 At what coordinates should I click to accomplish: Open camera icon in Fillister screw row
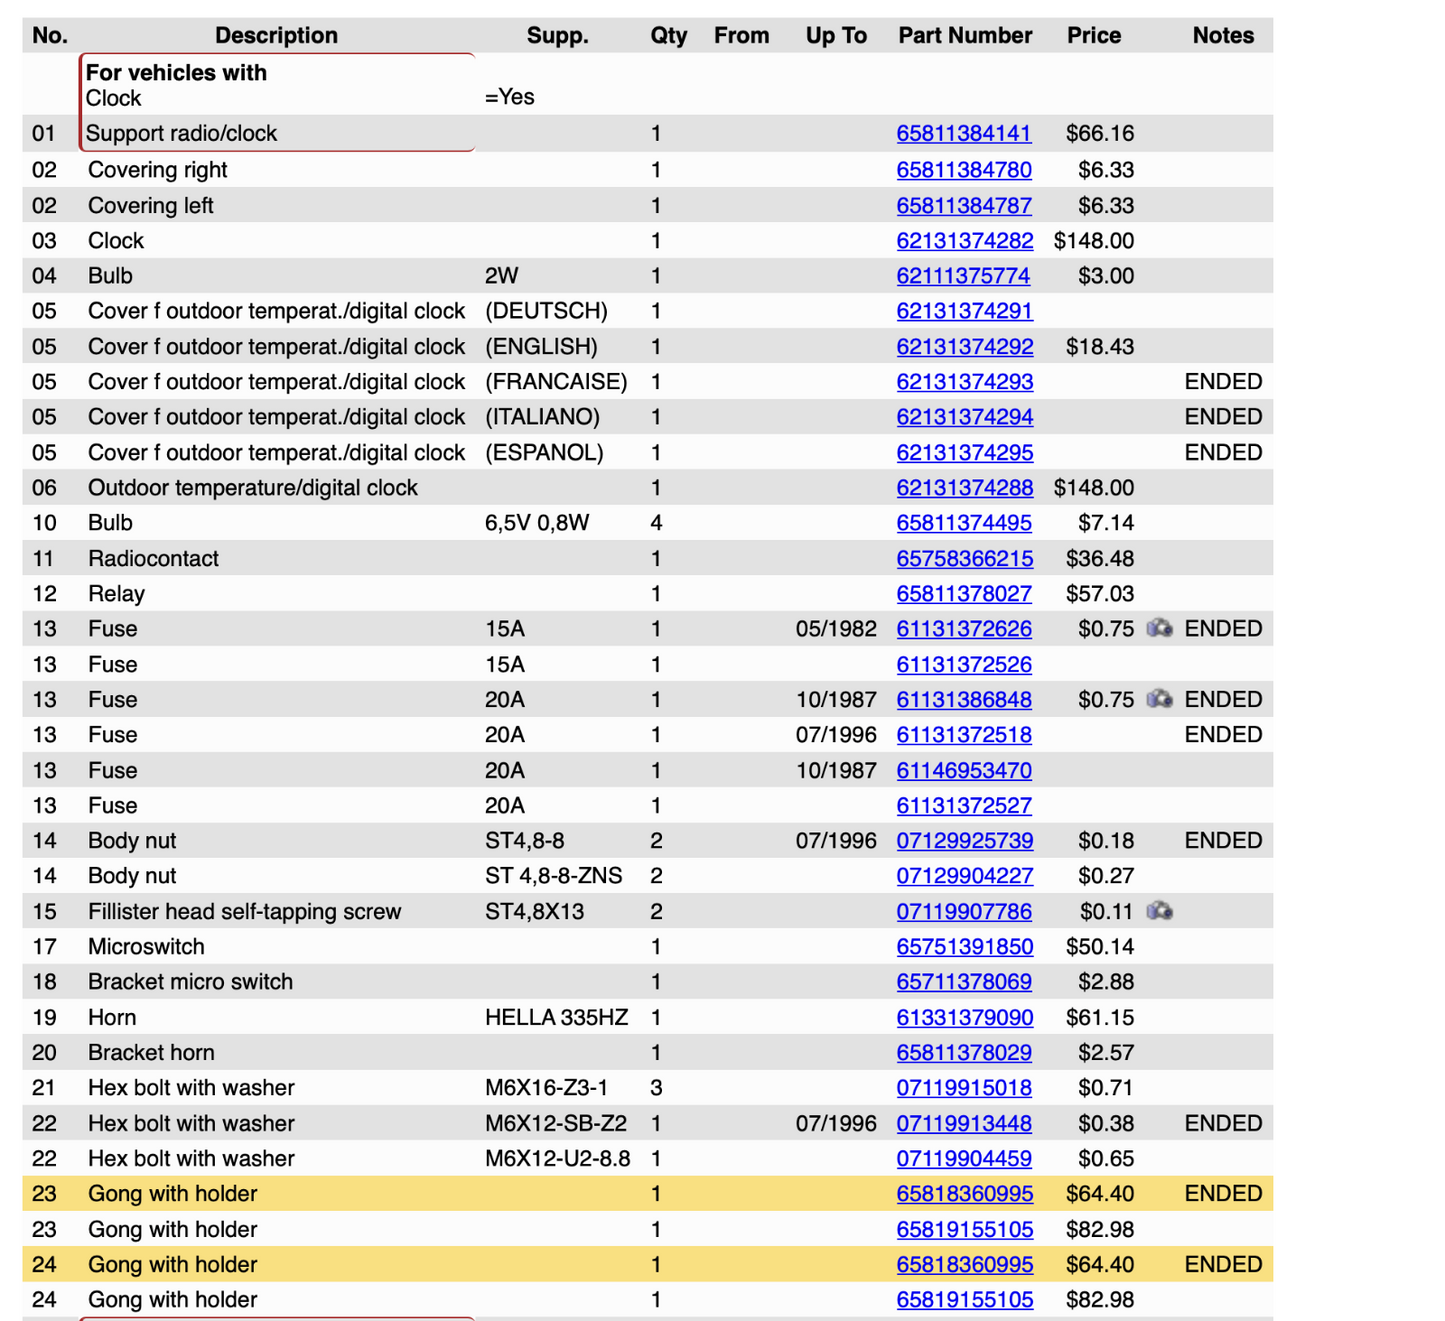pyautogui.click(x=1159, y=910)
